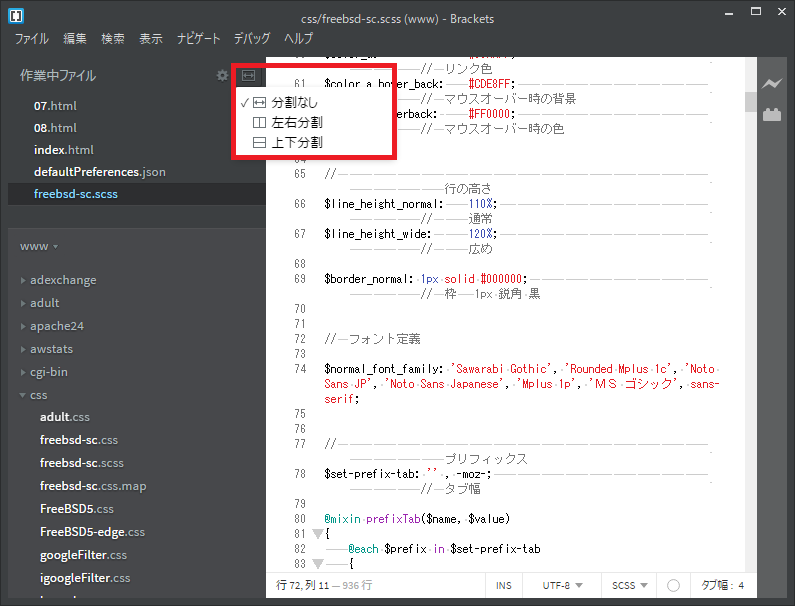Screen dimensions: 795x606
Task: Open the 検索 menu
Action: 113,39
